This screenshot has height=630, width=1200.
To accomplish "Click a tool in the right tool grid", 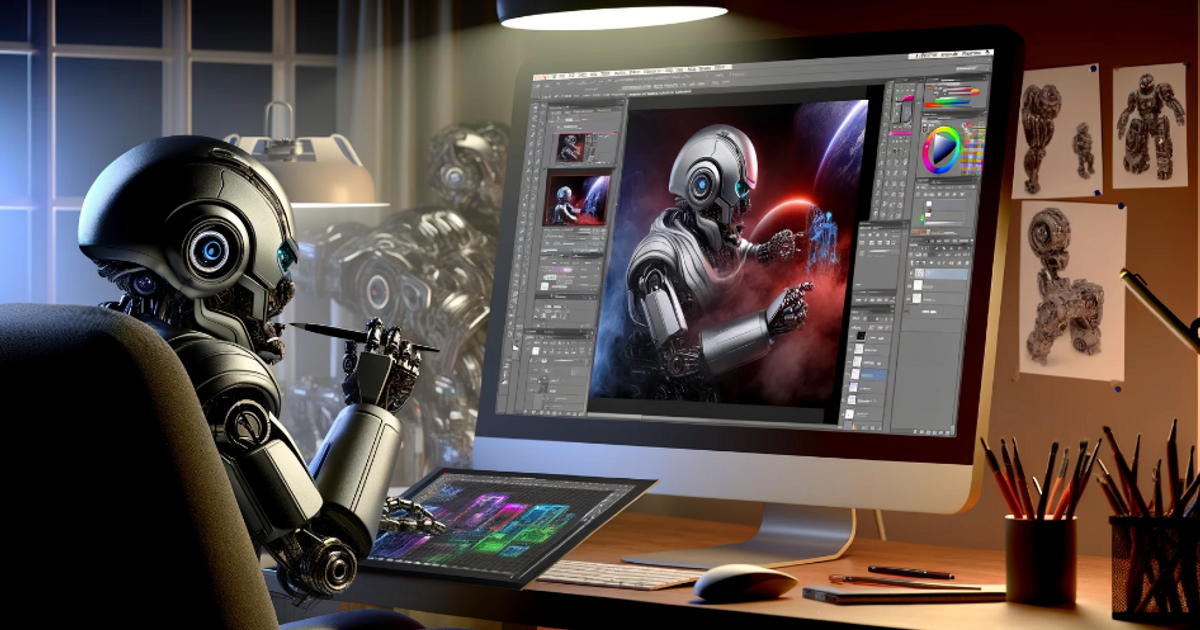I will [x=886, y=170].
